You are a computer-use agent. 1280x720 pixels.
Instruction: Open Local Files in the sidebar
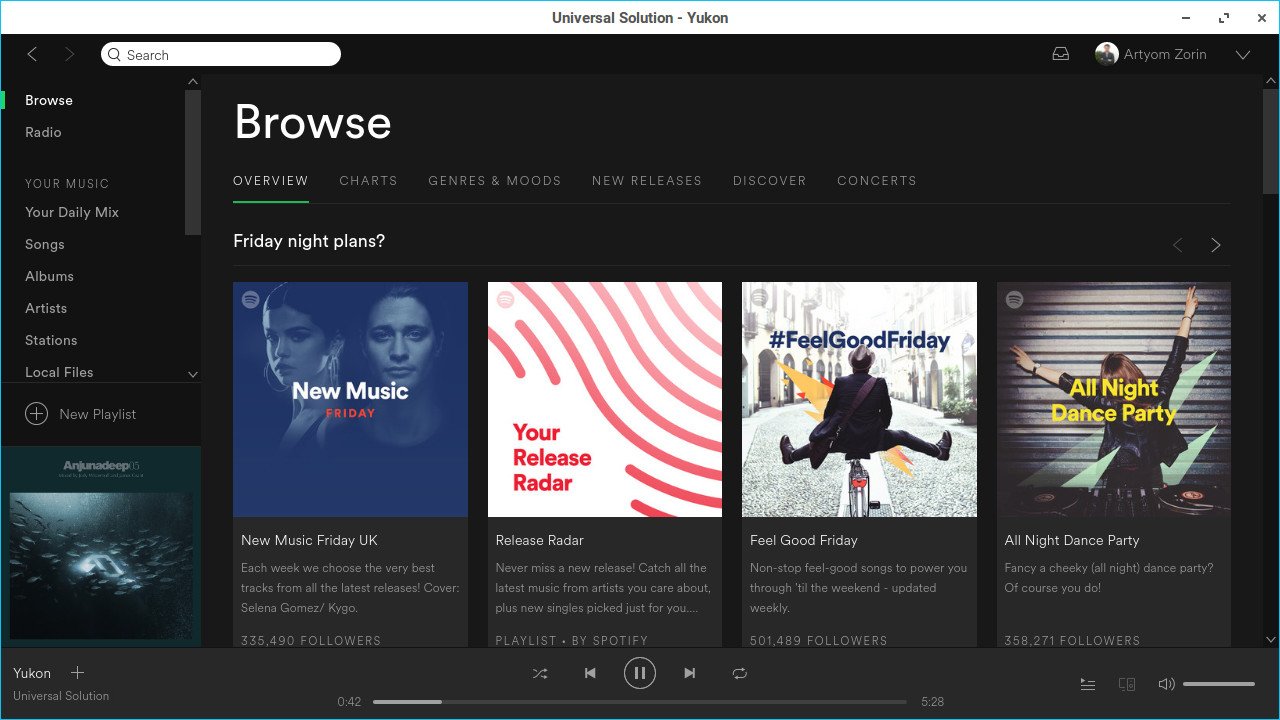pos(59,372)
